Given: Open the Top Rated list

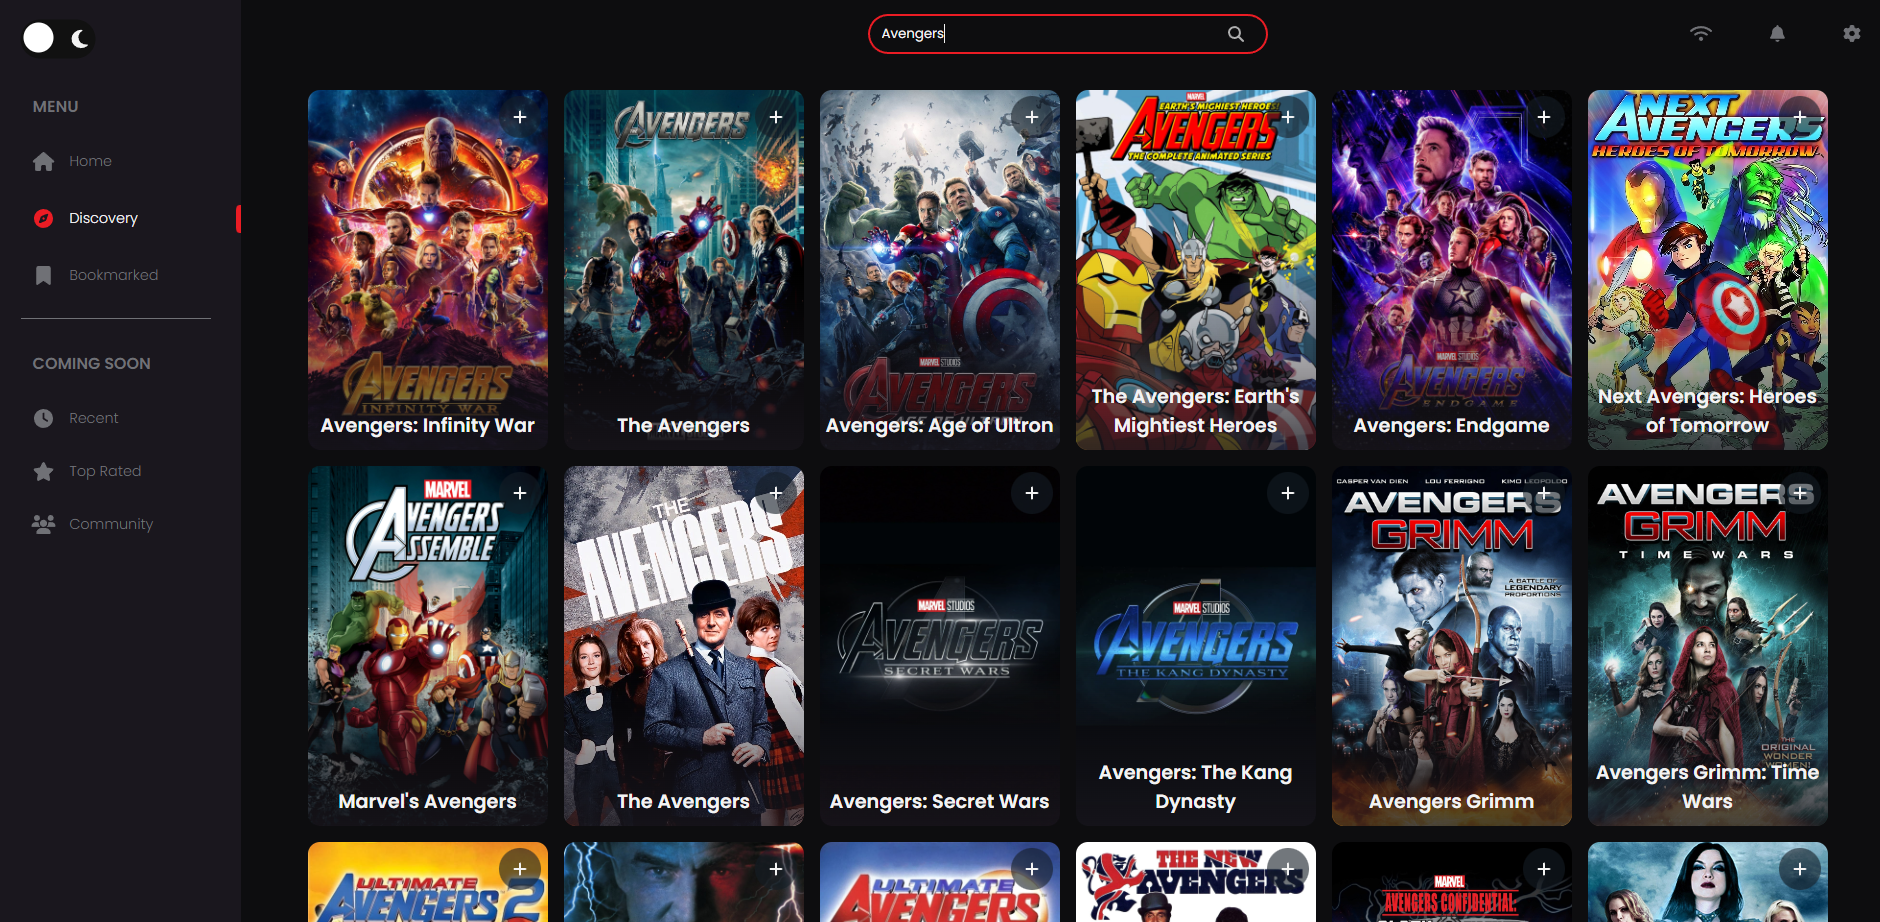Looking at the screenshot, I should tap(105, 471).
